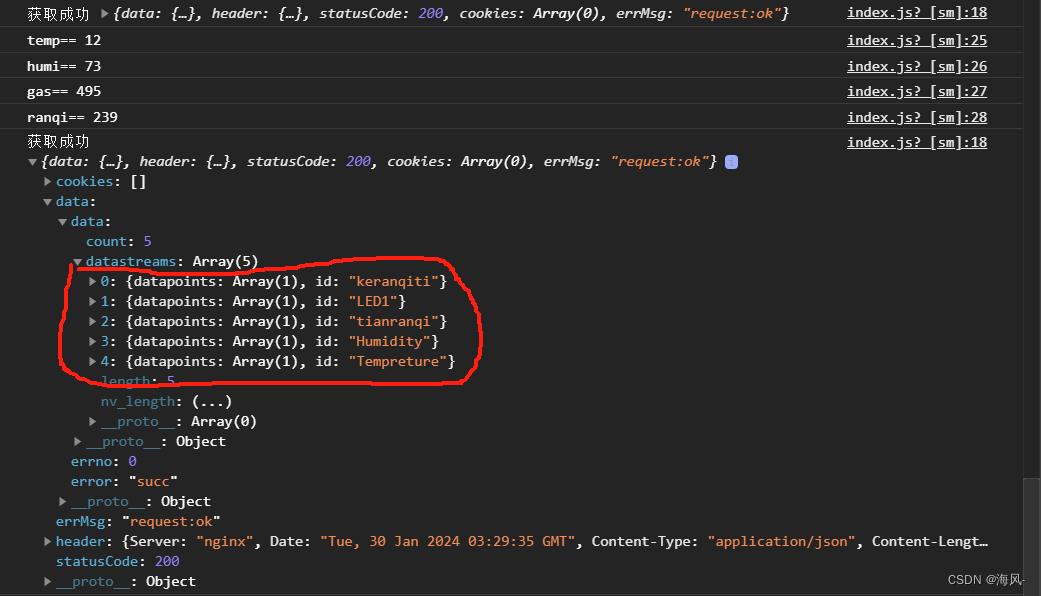Screen dimensions: 1041x596
Task: Open source link index.js? [sm]:25
Action: (916, 40)
